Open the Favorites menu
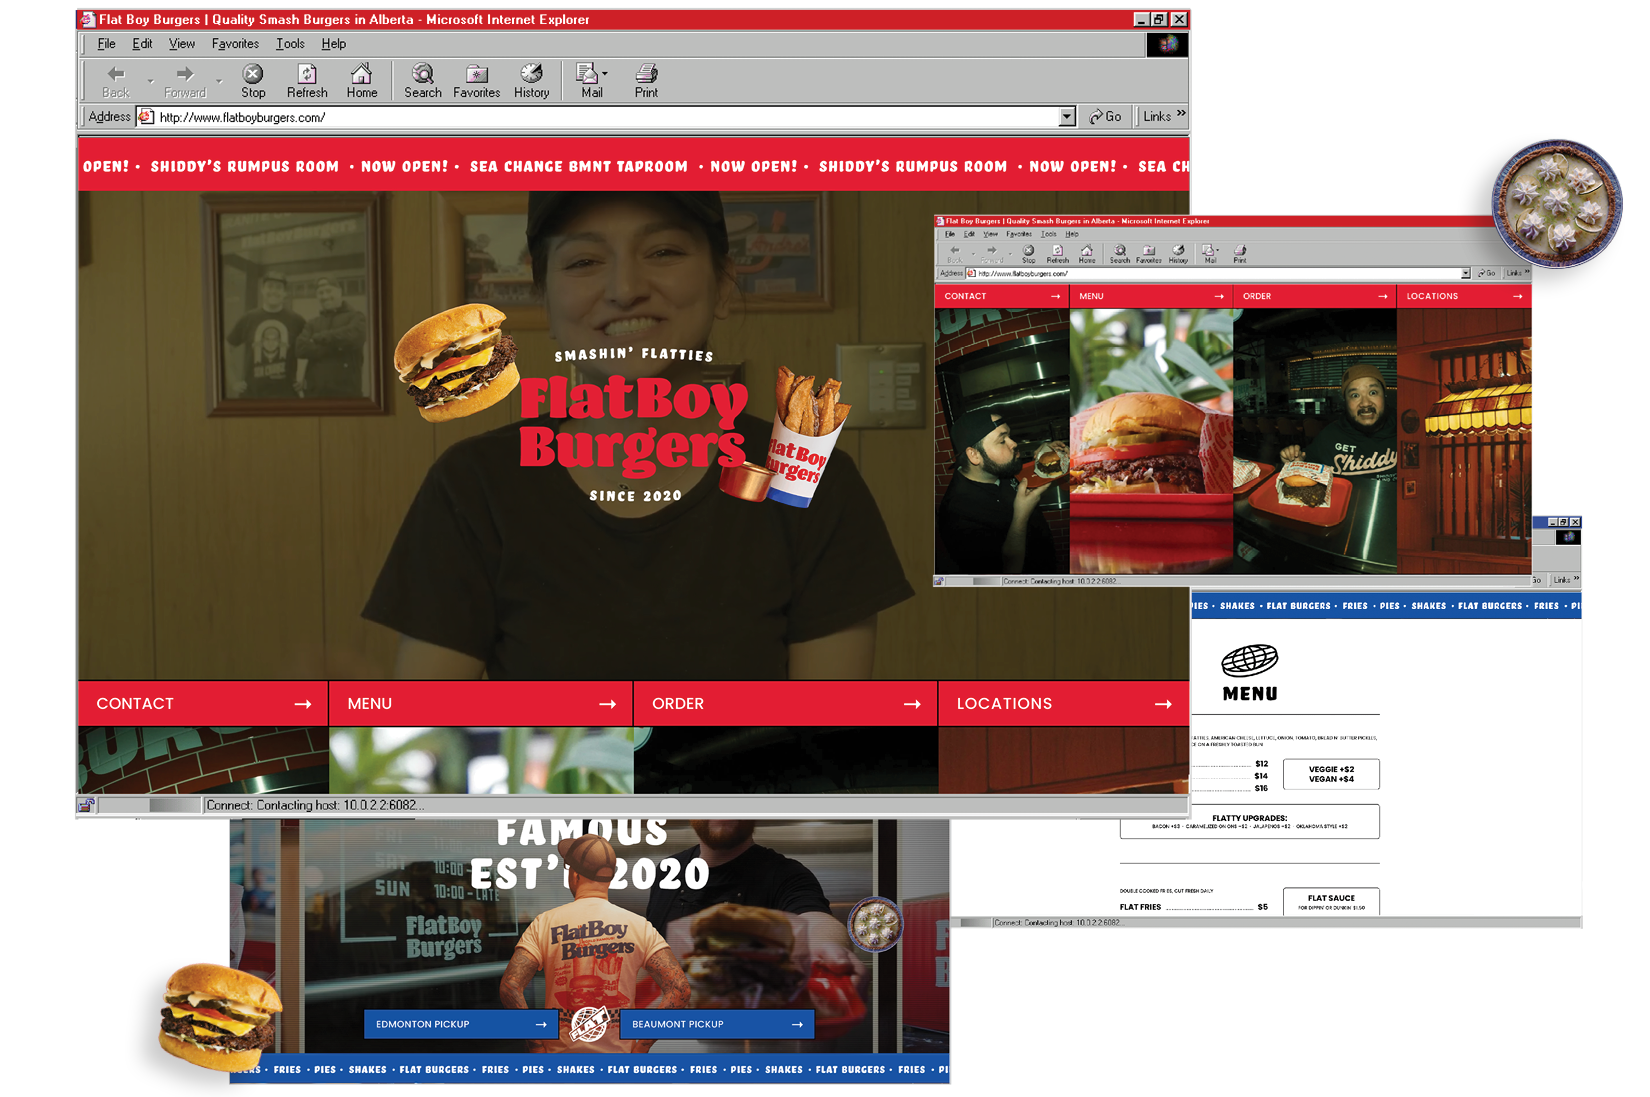Viewport: 1650px width, 1097px height. pyautogui.click(x=235, y=43)
